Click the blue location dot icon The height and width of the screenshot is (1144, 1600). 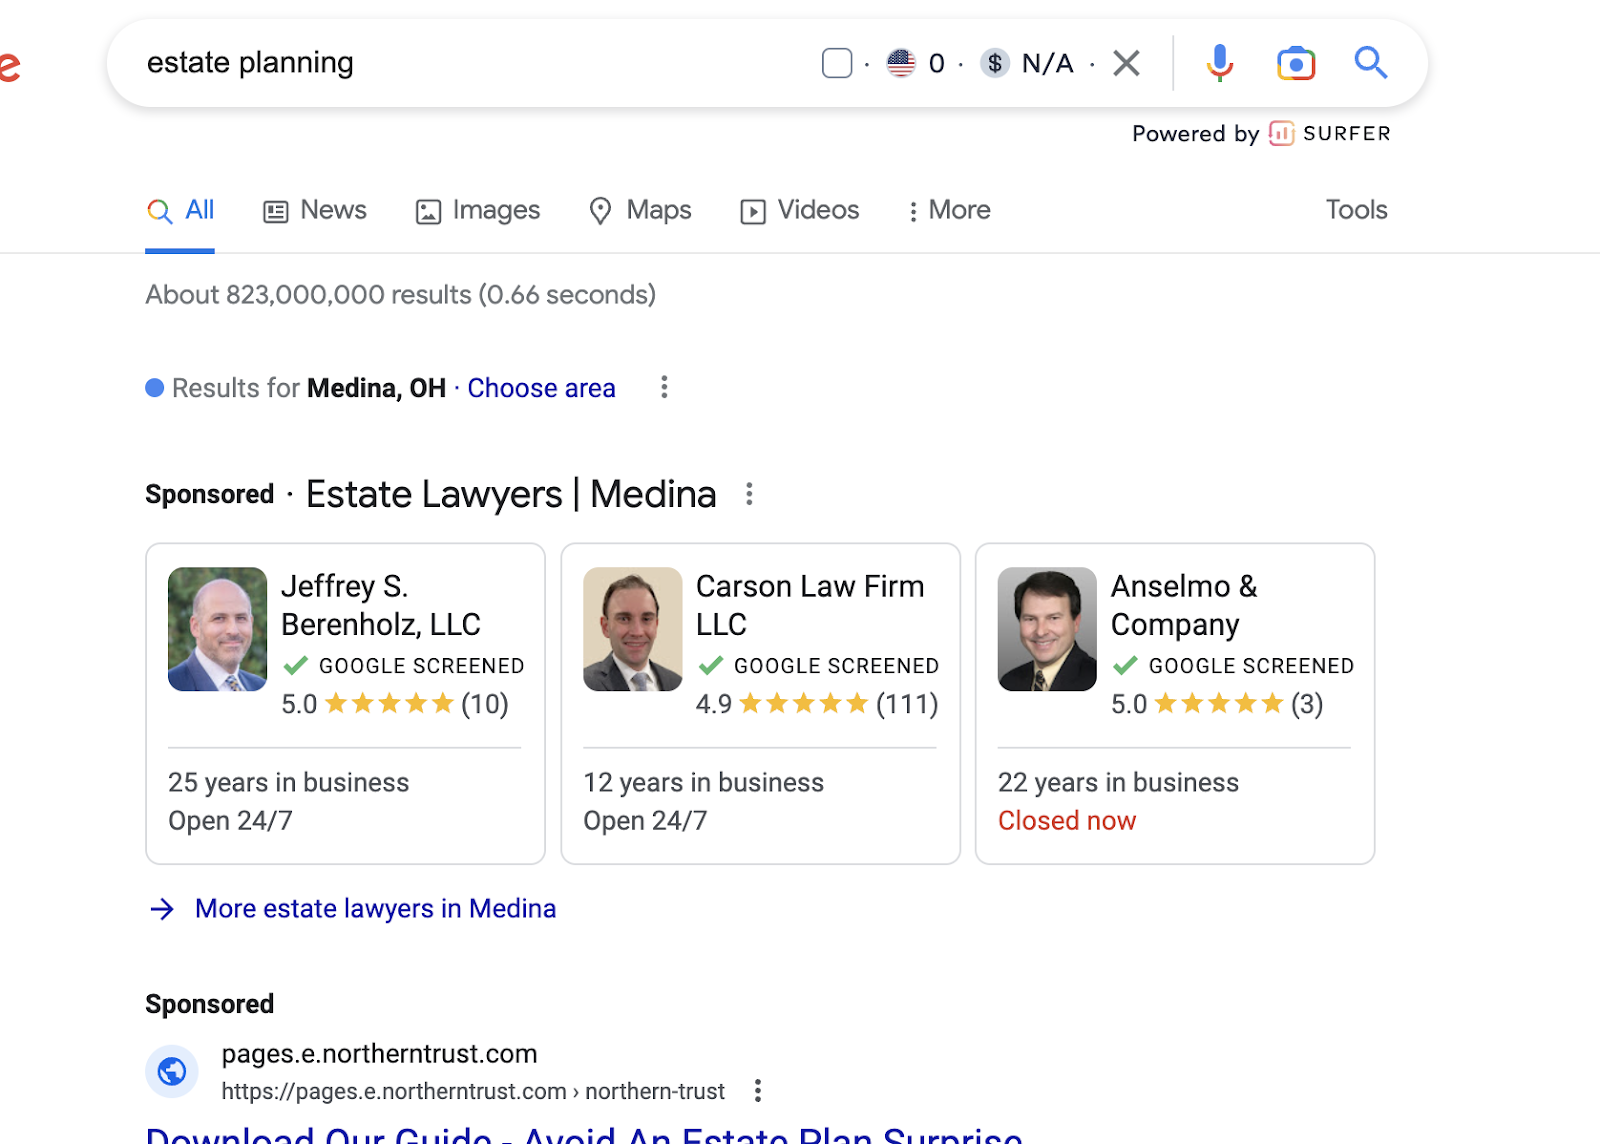click(x=155, y=387)
